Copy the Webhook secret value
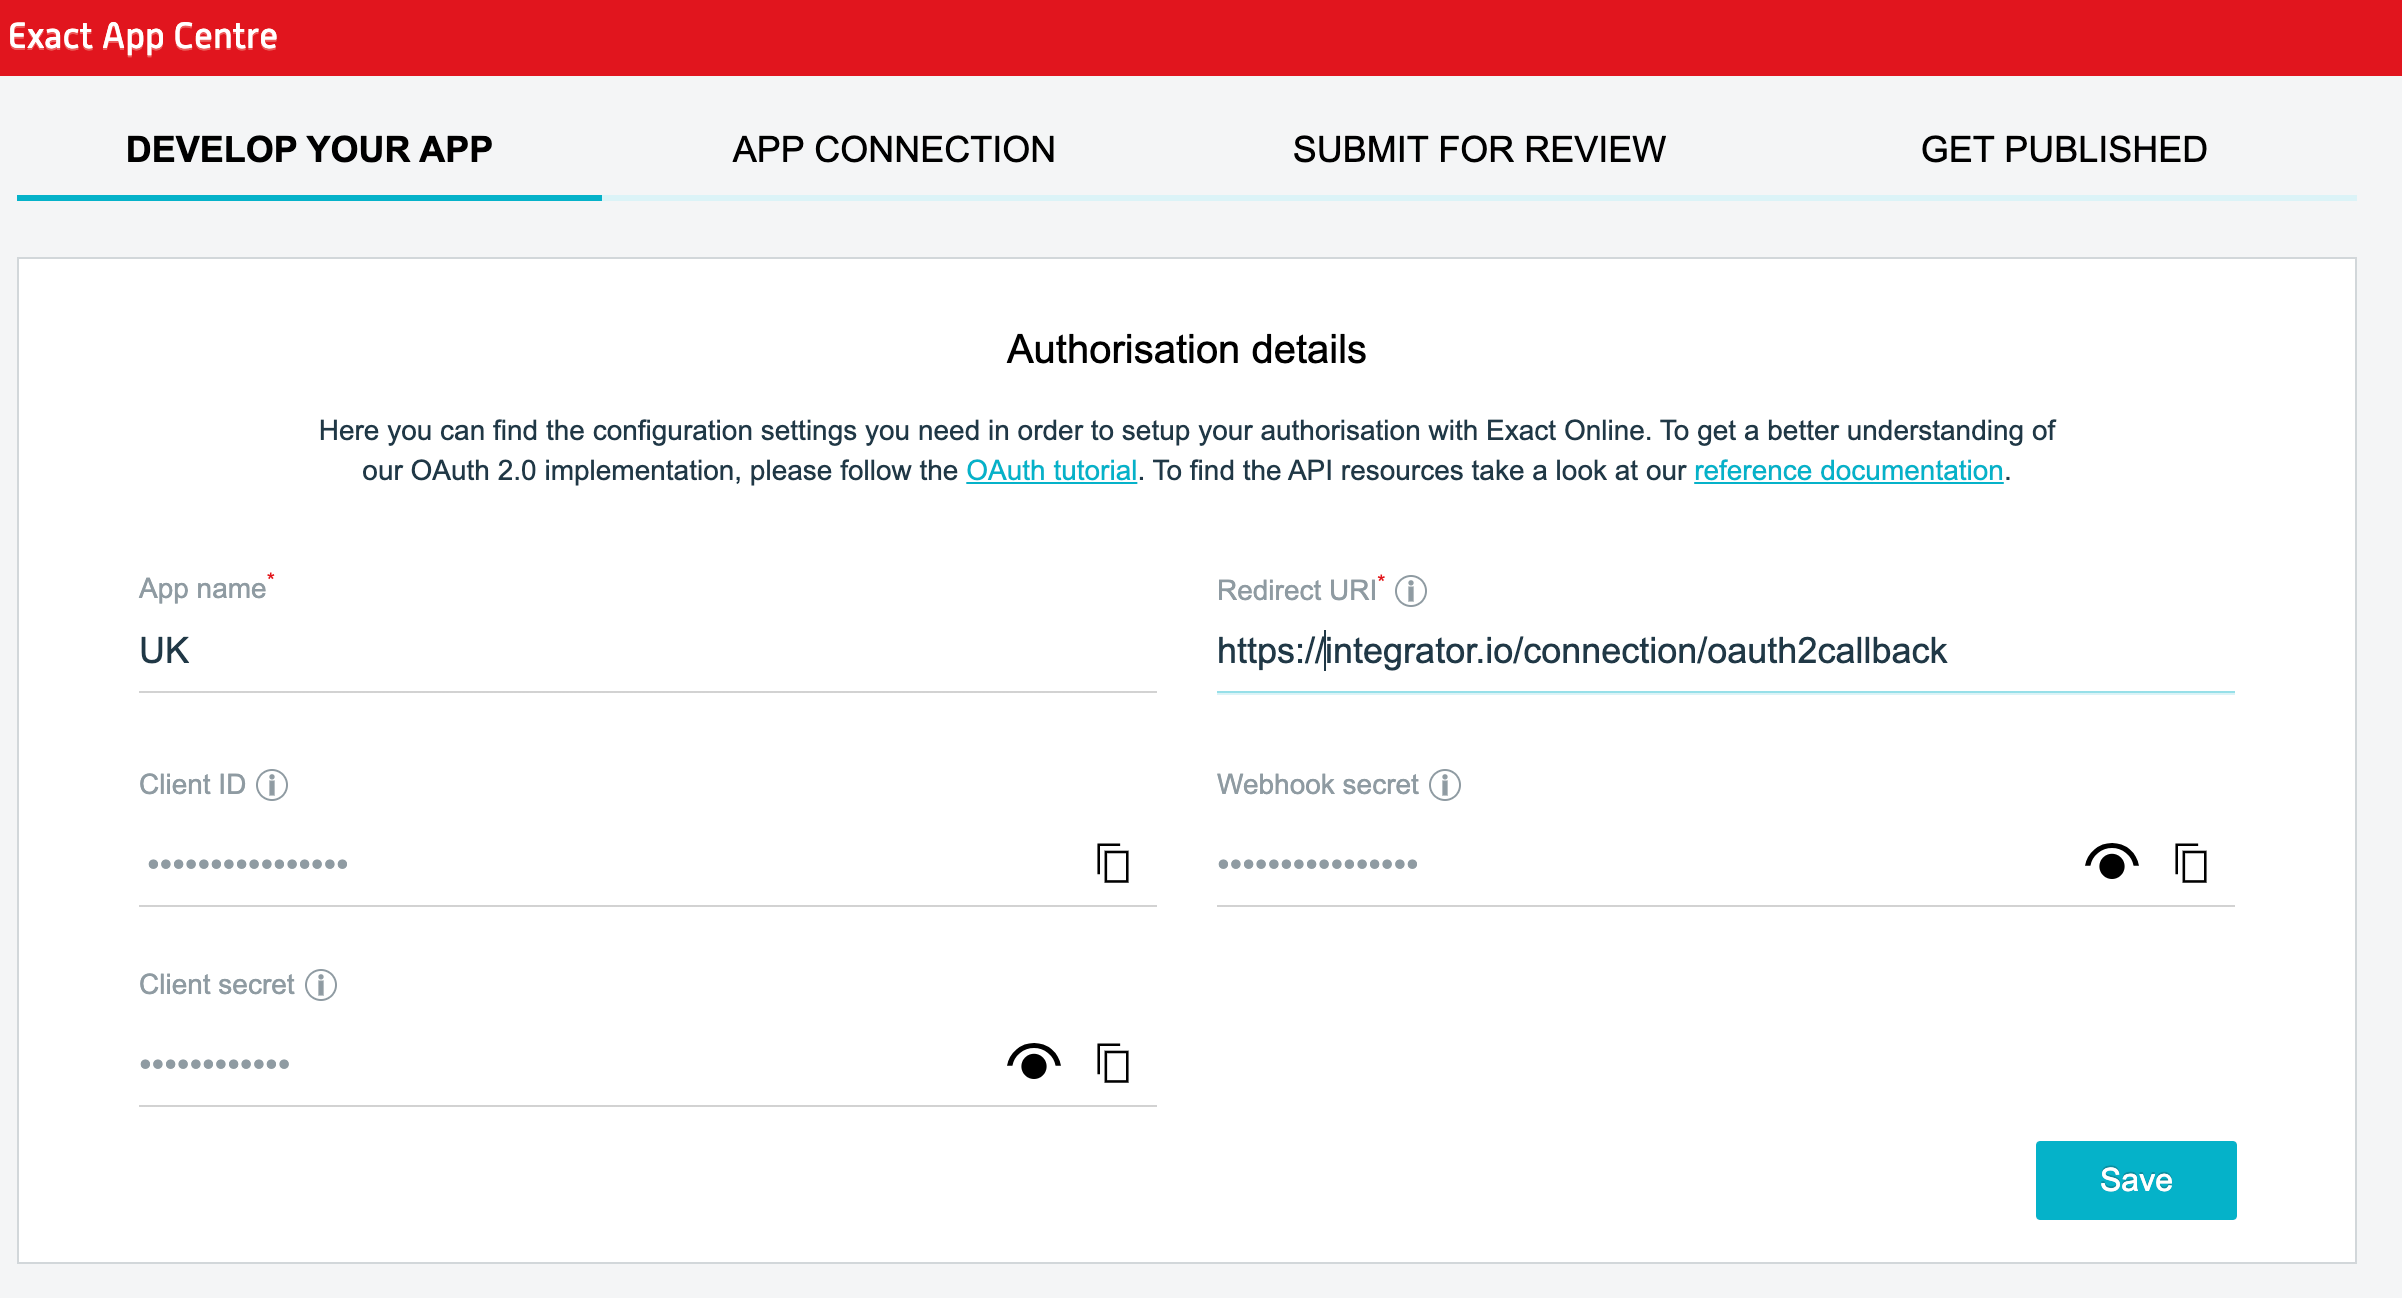 pyautogui.click(x=2190, y=863)
